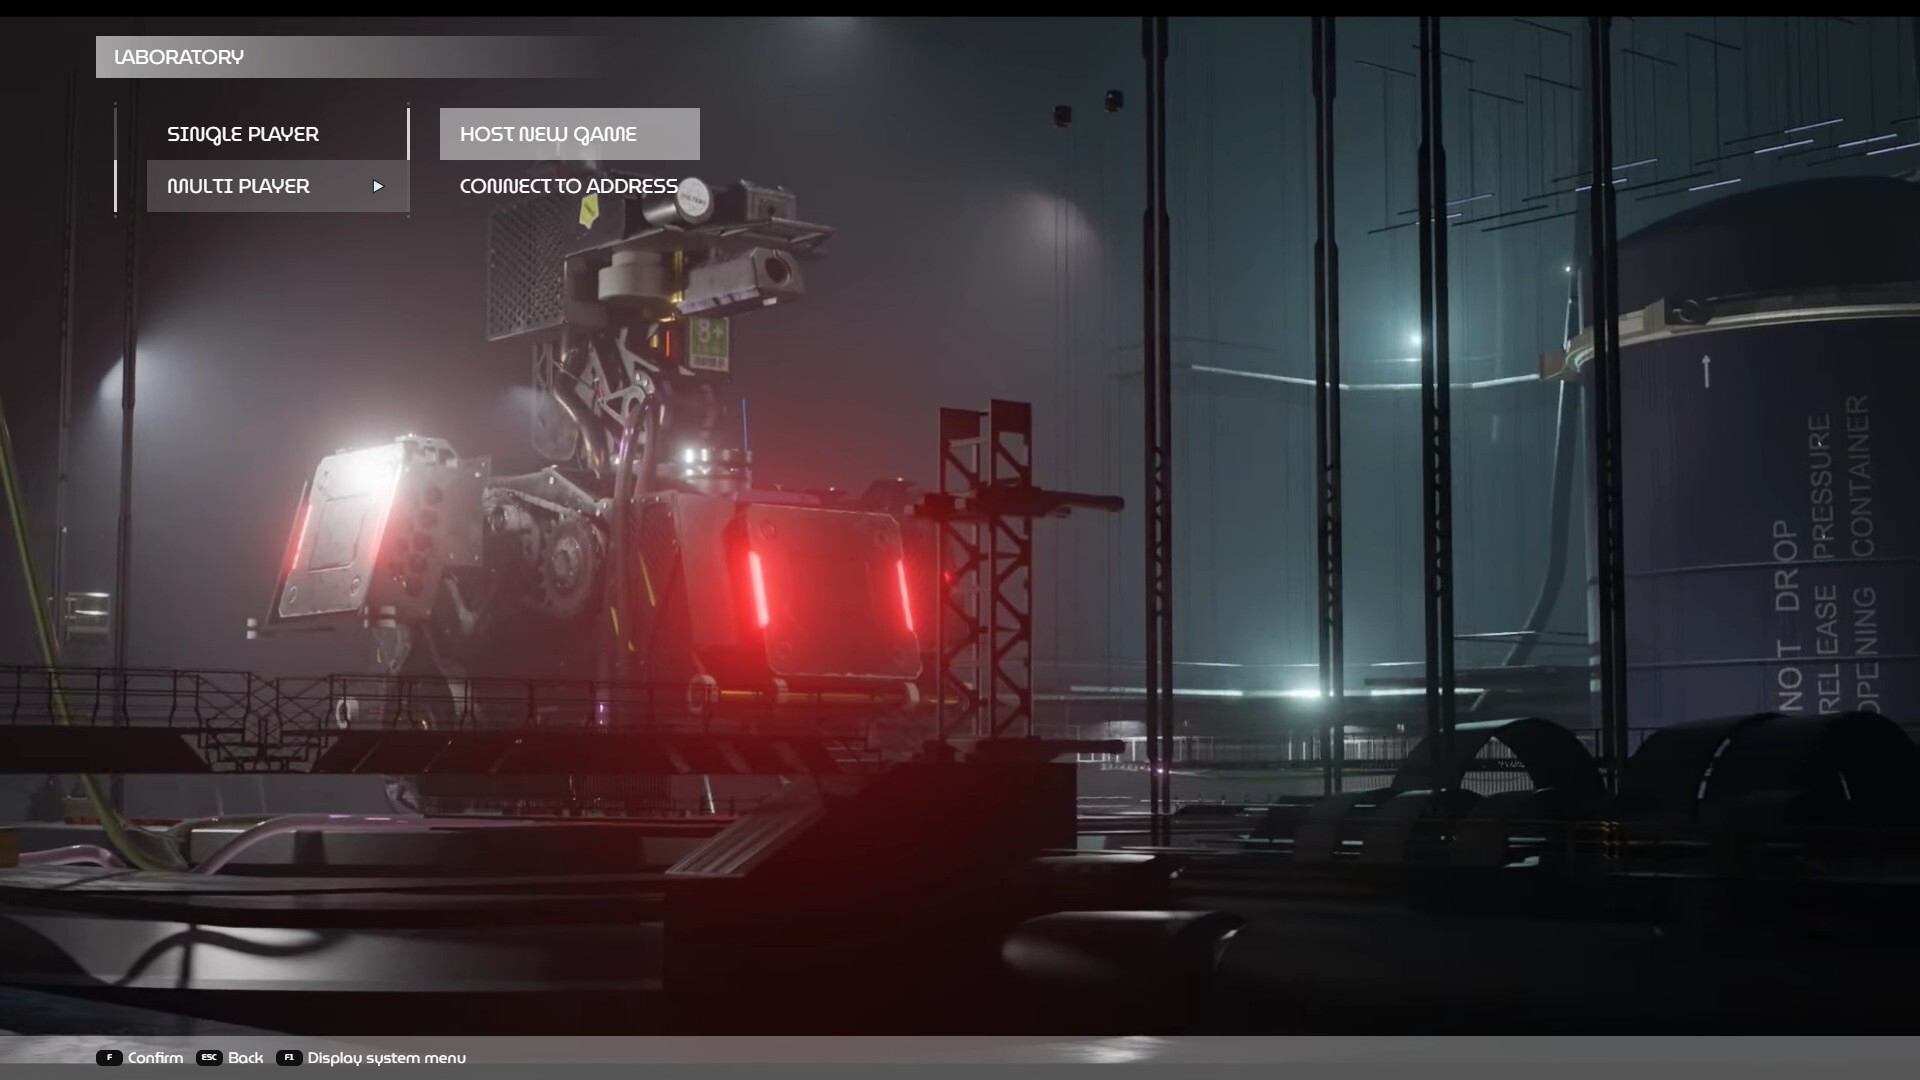
Task: Open the multiplayer options via the right chevron
Action: (379, 186)
